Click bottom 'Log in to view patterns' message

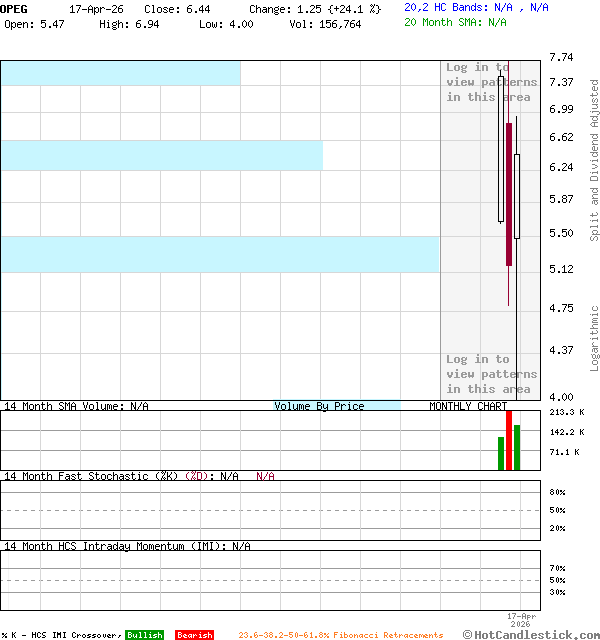pyautogui.click(x=491, y=374)
